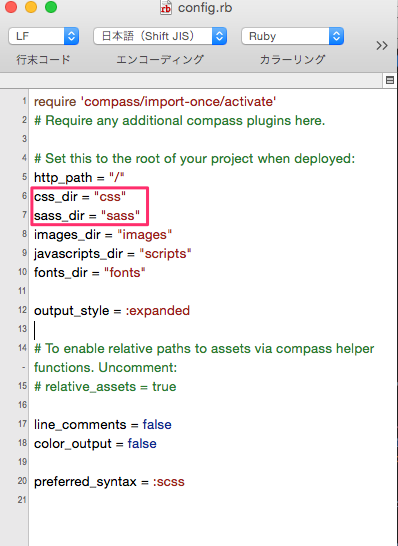Click the images_dir = "images" line
398x546 pixels.
point(103,235)
